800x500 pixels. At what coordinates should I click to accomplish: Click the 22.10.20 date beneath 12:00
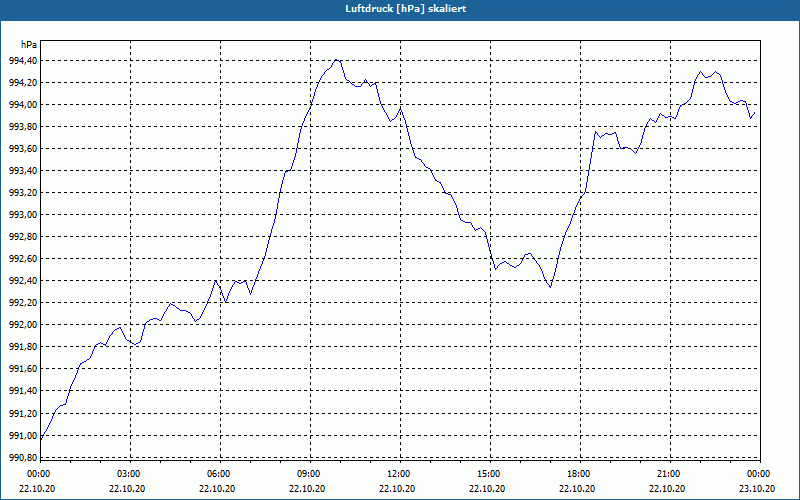(397, 488)
